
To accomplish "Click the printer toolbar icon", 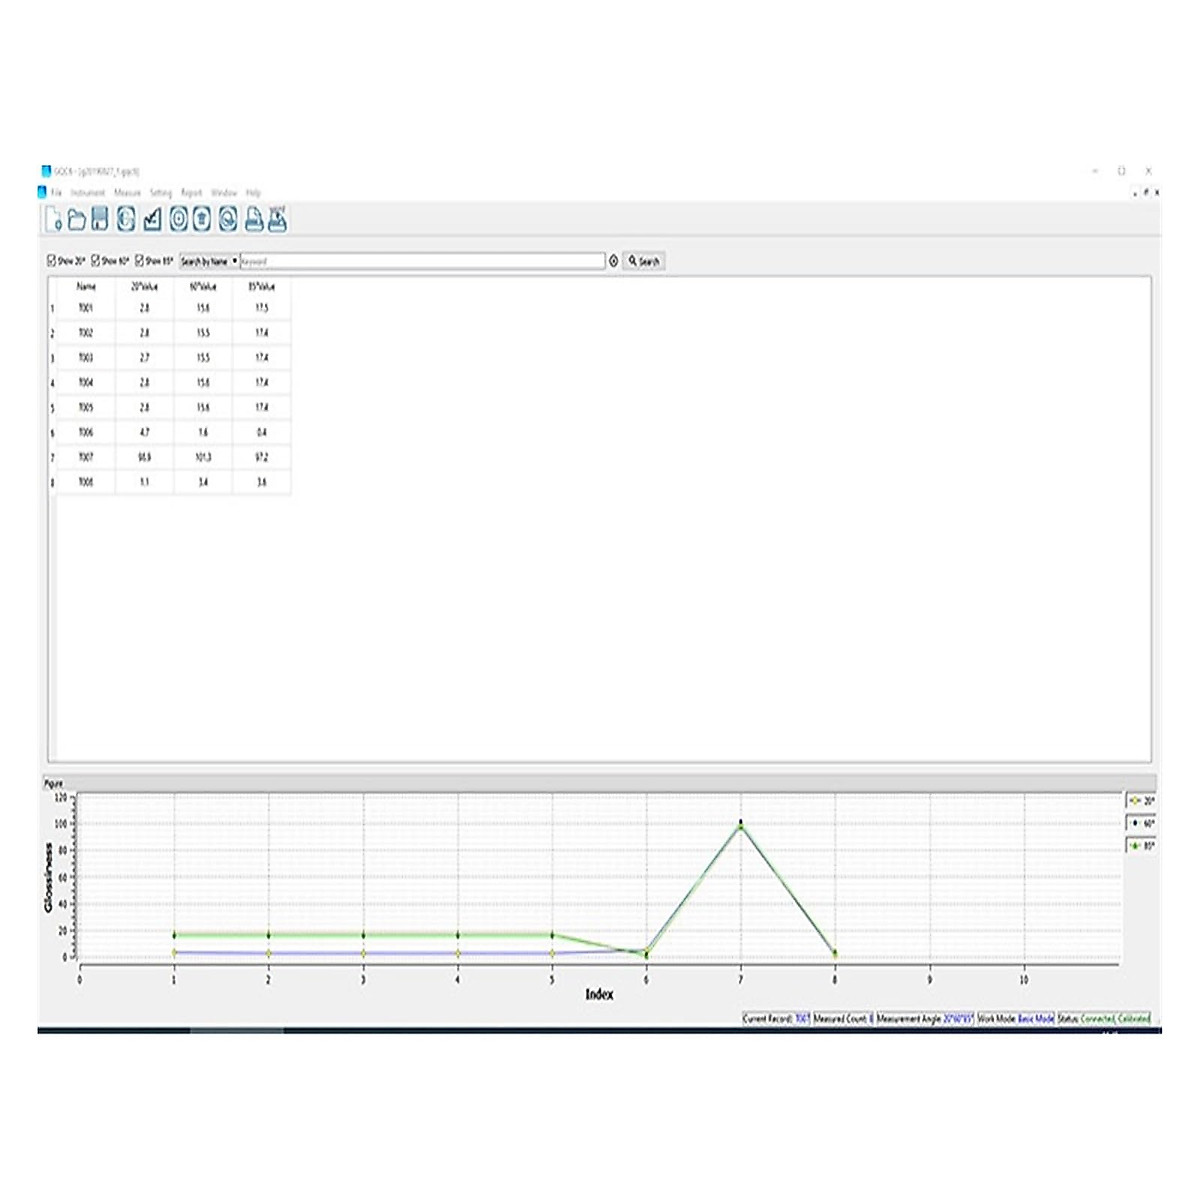I will coord(254,219).
